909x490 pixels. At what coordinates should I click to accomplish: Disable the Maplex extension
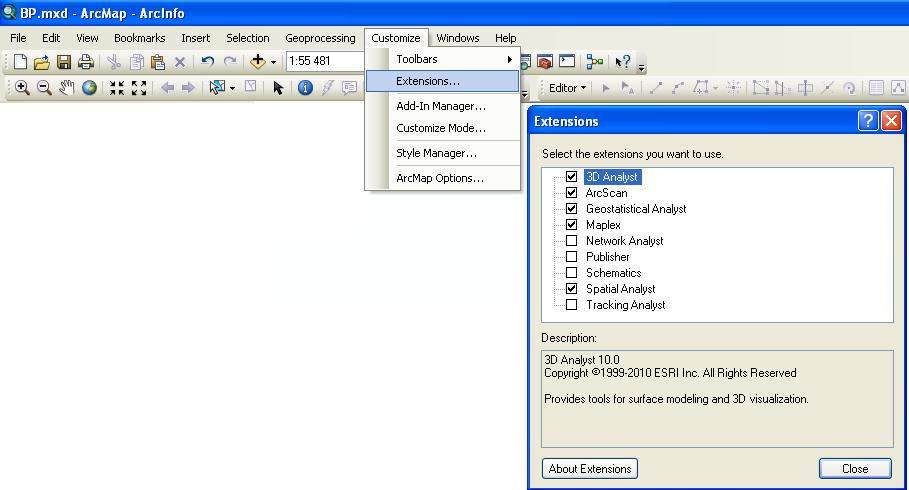572,224
